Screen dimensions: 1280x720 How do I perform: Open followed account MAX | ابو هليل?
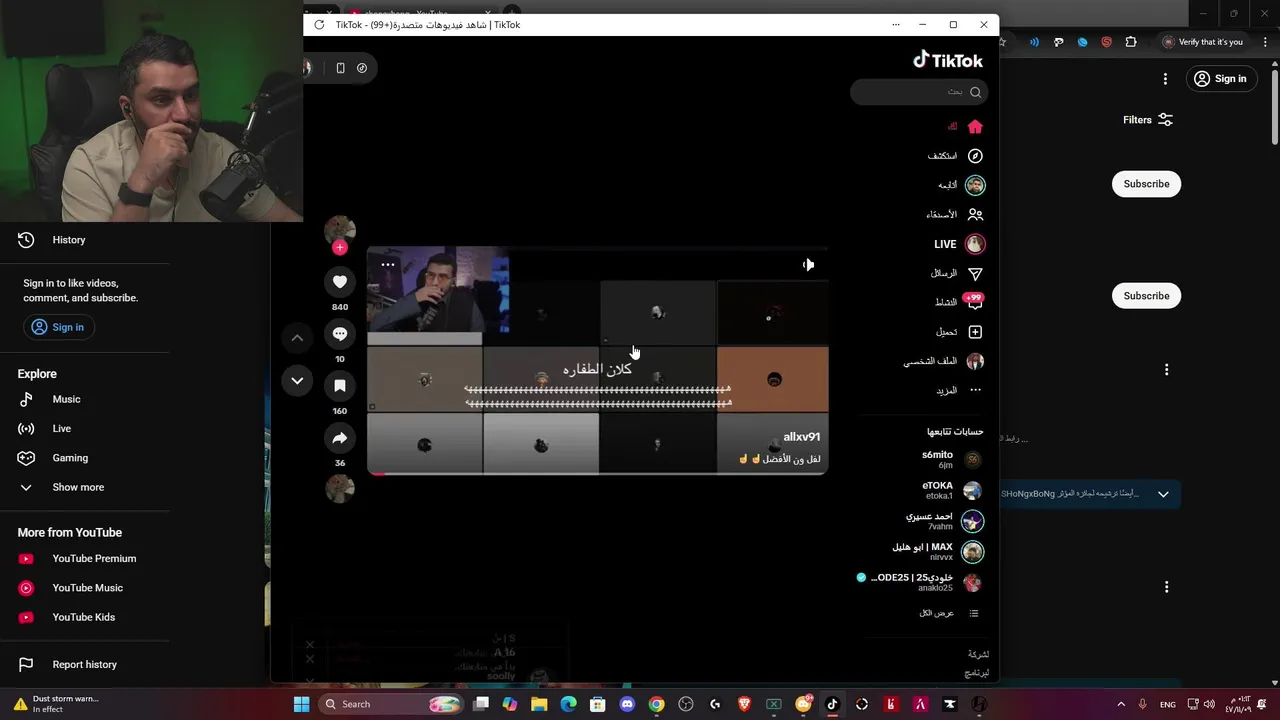tap(938, 552)
